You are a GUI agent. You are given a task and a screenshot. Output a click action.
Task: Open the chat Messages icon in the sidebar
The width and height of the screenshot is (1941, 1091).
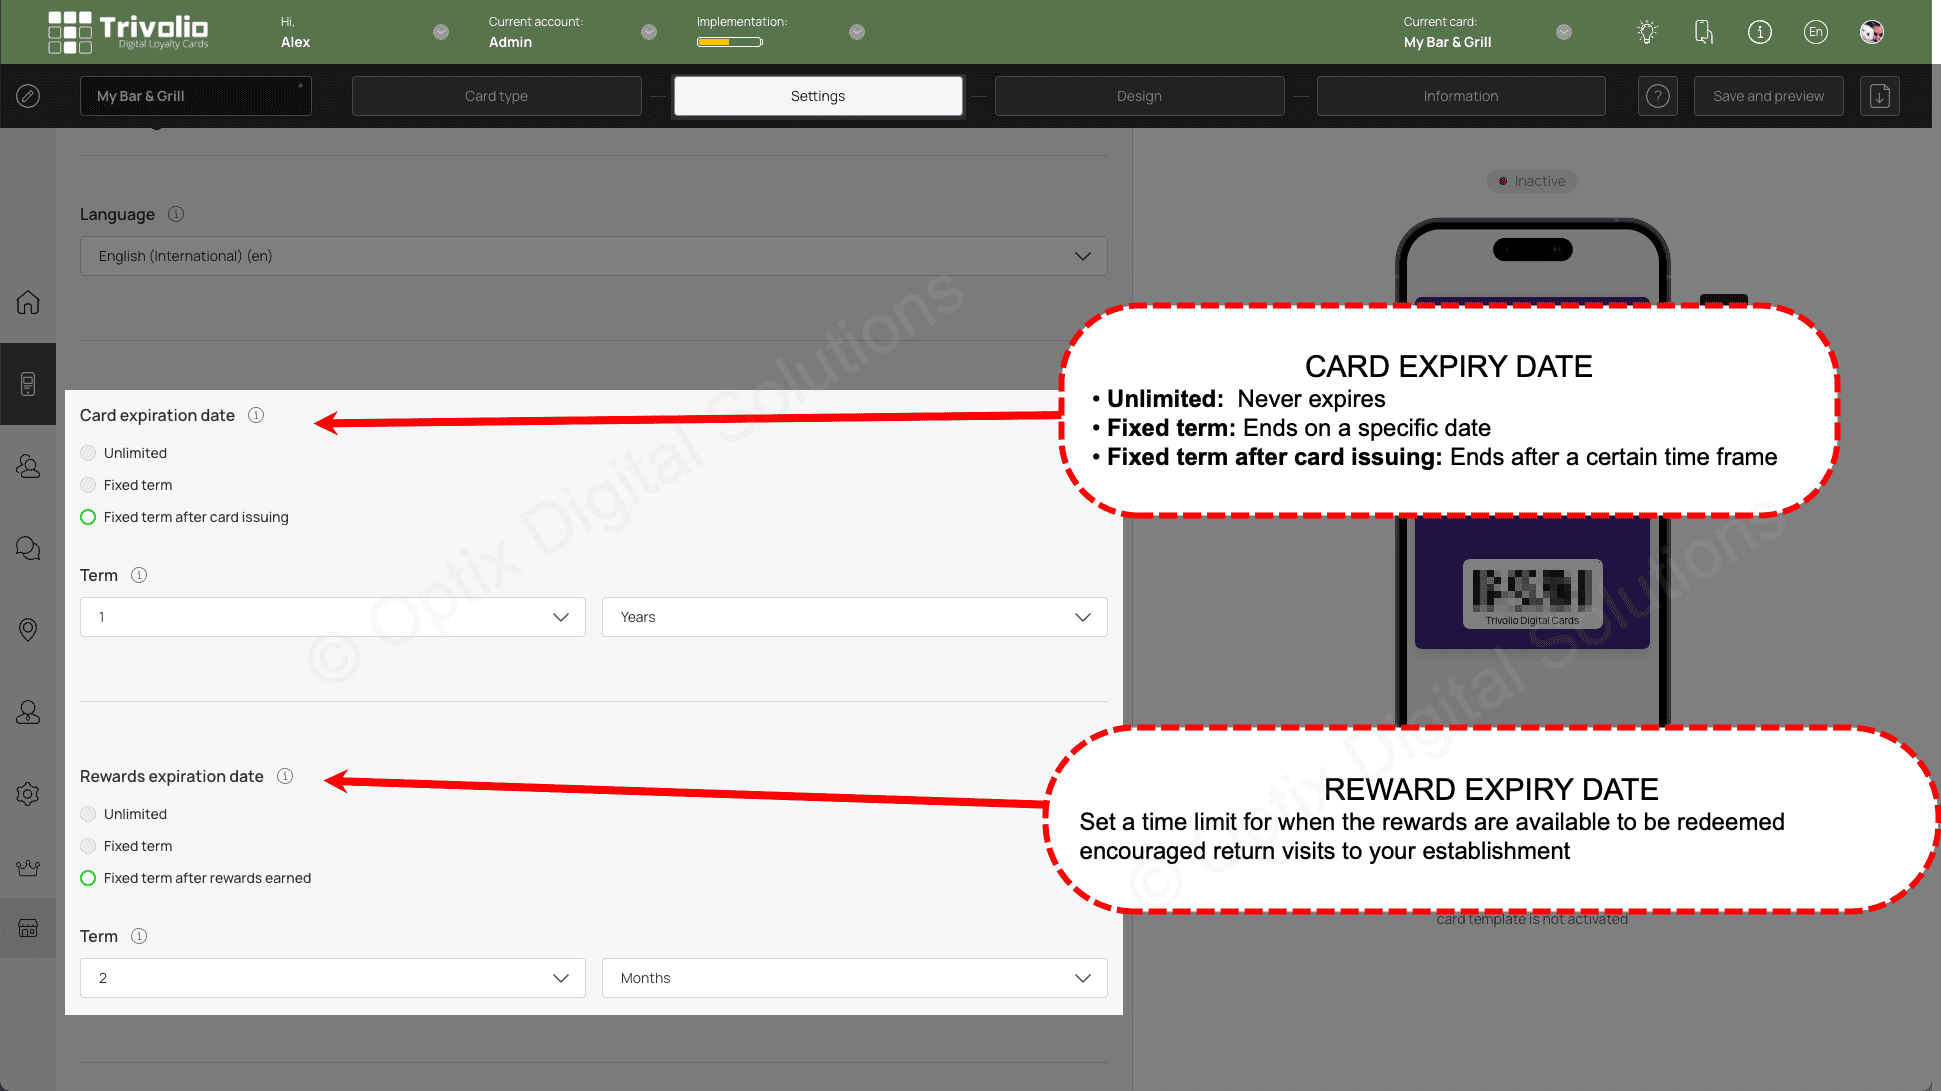click(x=28, y=548)
